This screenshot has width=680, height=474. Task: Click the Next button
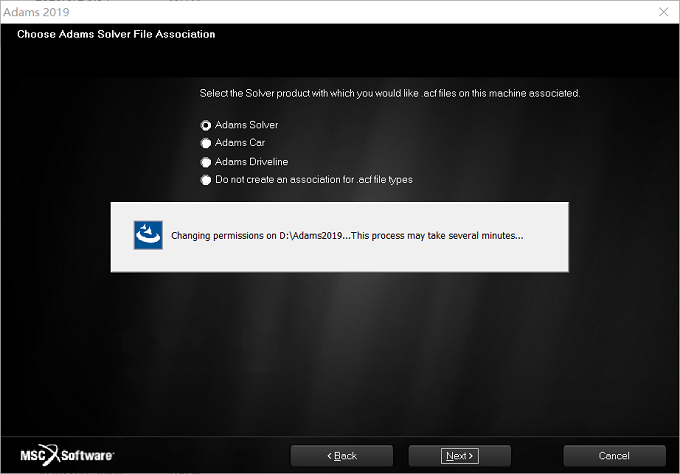tap(460, 456)
